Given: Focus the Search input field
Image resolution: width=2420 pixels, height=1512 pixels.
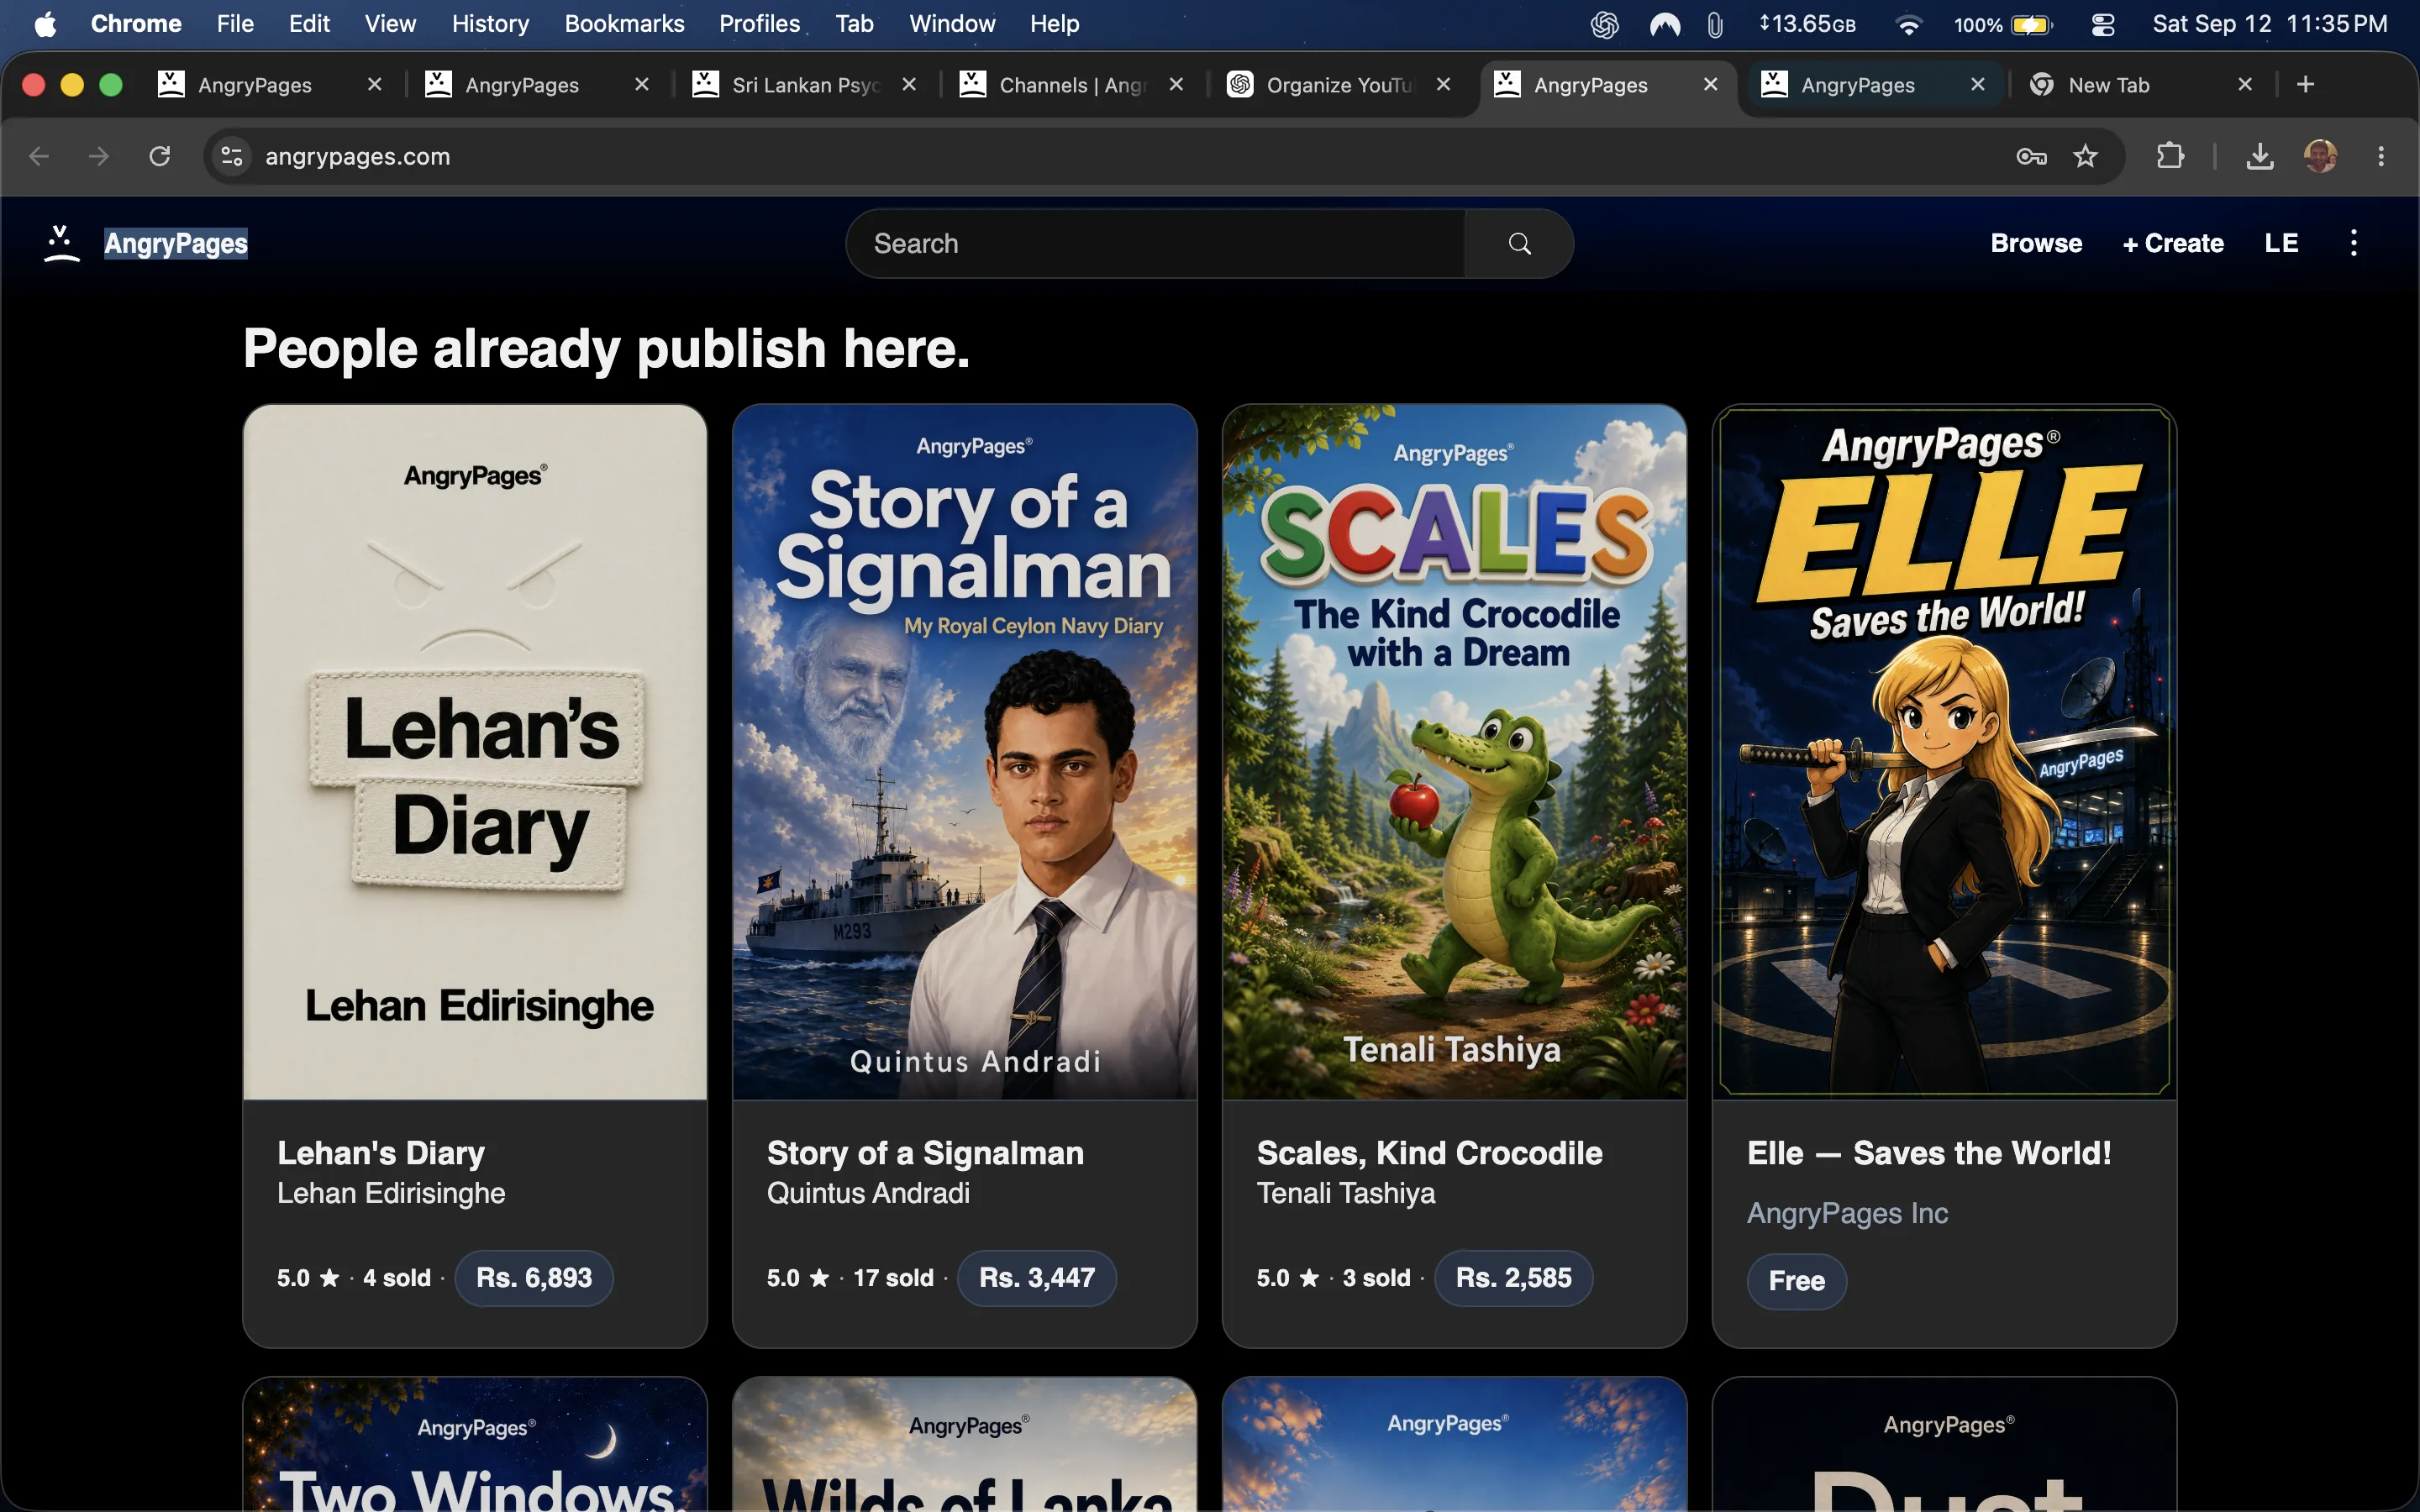Looking at the screenshot, I should pyautogui.click(x=1155, y=243).
